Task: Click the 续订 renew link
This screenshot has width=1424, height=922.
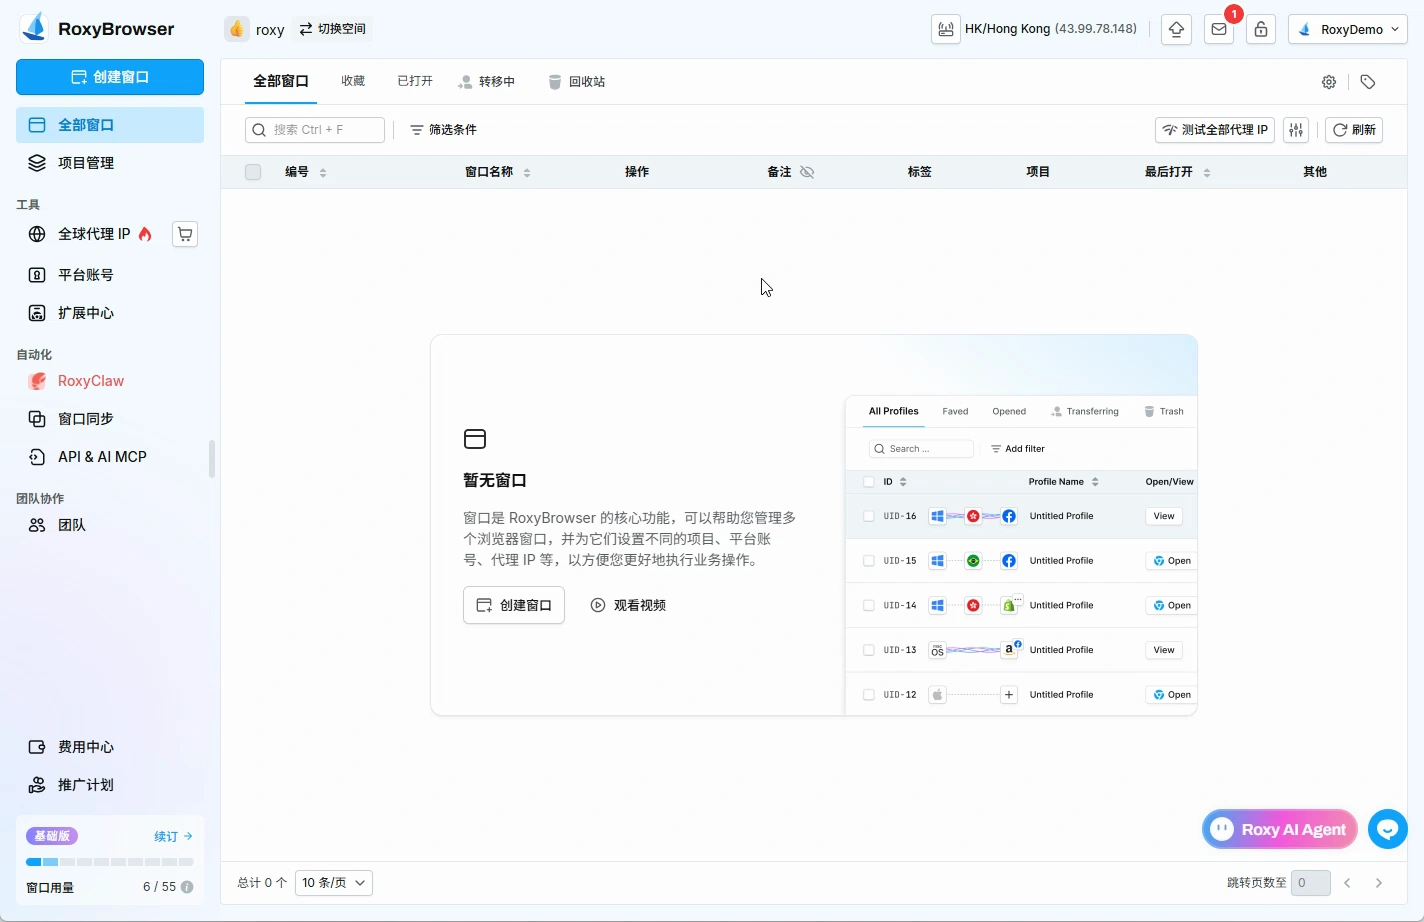Action: pyautogui.click(x=173, y=836)
